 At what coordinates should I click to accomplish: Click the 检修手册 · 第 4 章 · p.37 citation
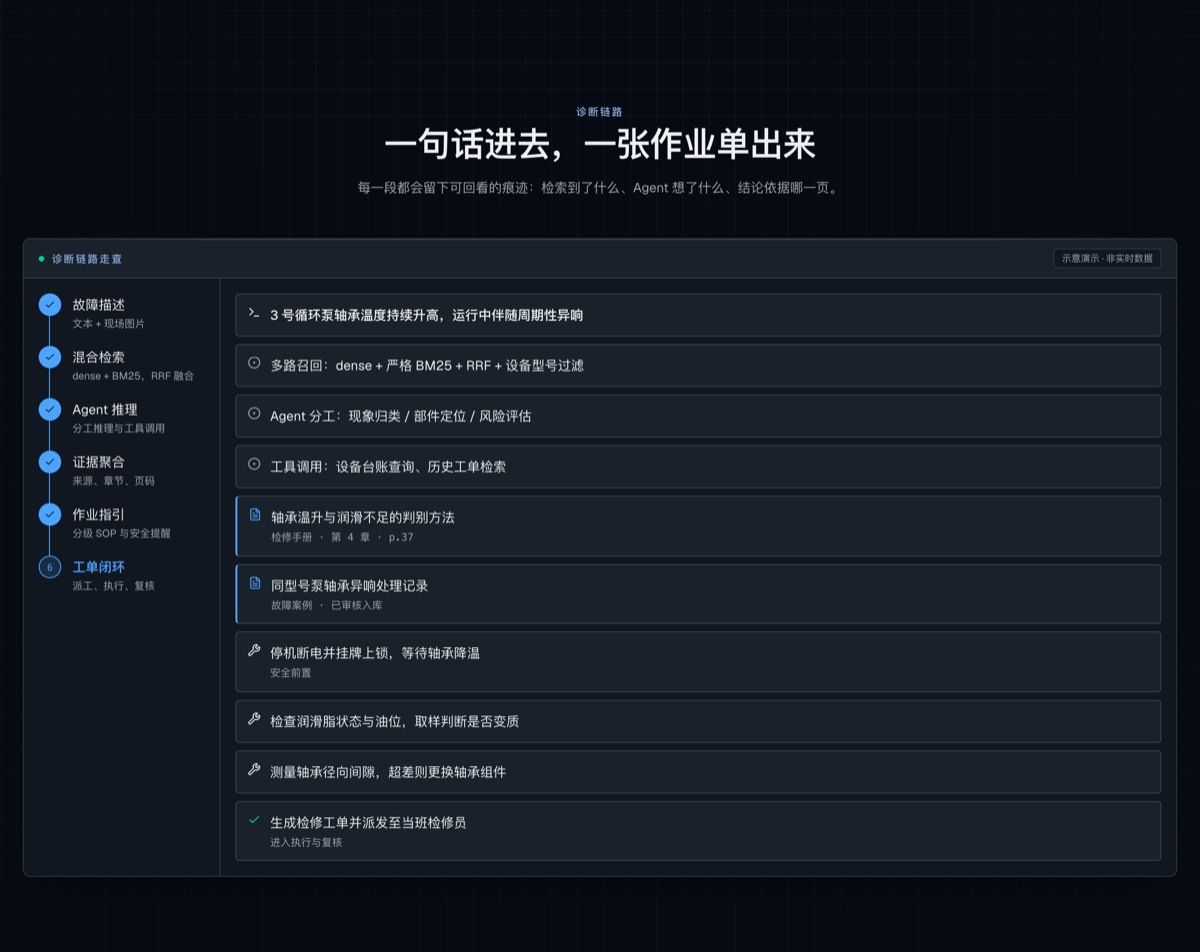342,537
